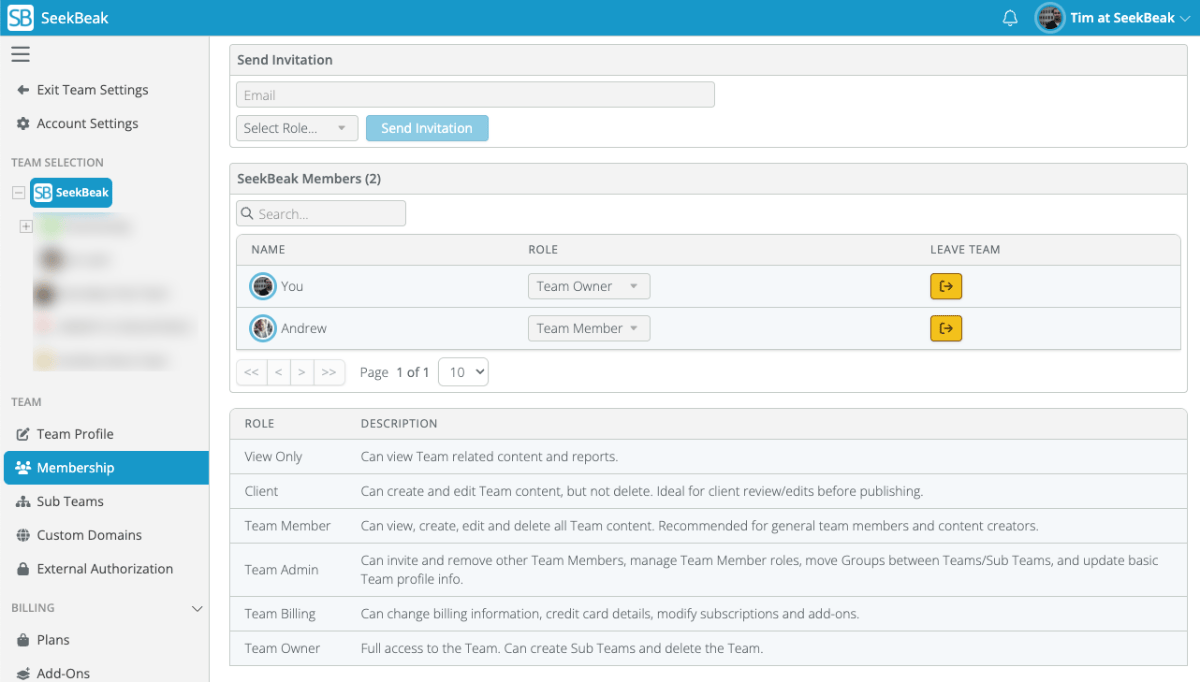1200x682 pixels.
Task: Click the leave team icon in You row
Action: click(x=946, y=286)
